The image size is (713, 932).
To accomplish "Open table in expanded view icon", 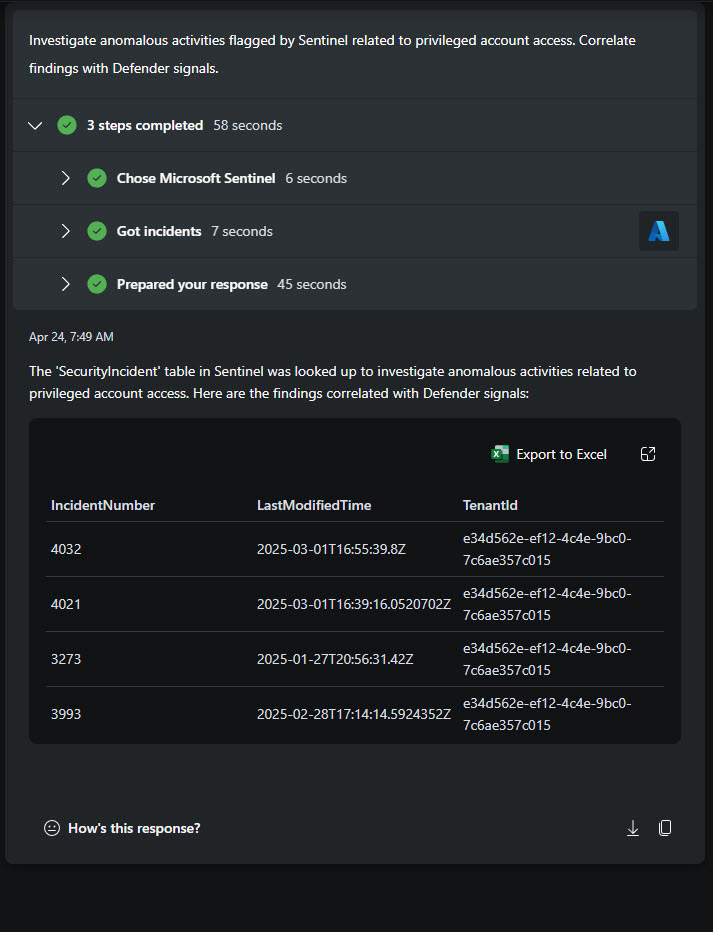I will [648, 454].
